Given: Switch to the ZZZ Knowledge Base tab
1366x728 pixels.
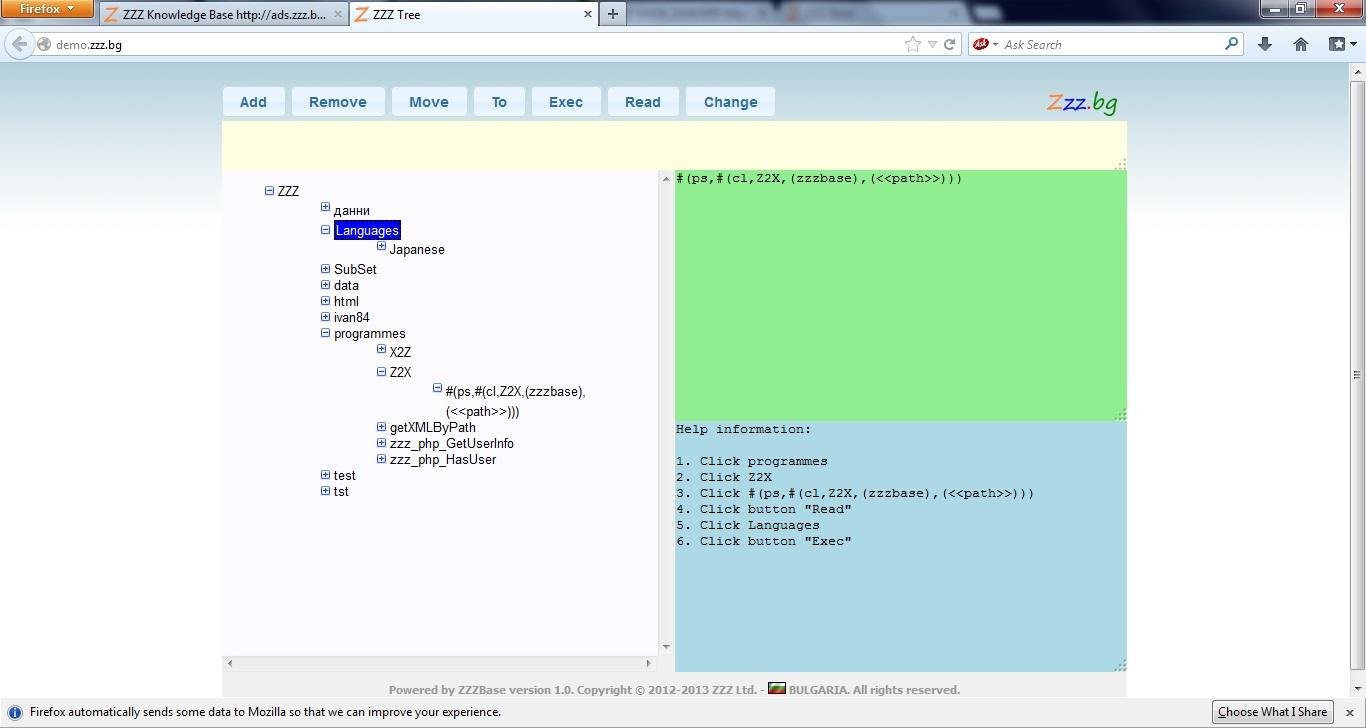Looking at the screenshot, I should pyautogui.click(x=220, y=14).
